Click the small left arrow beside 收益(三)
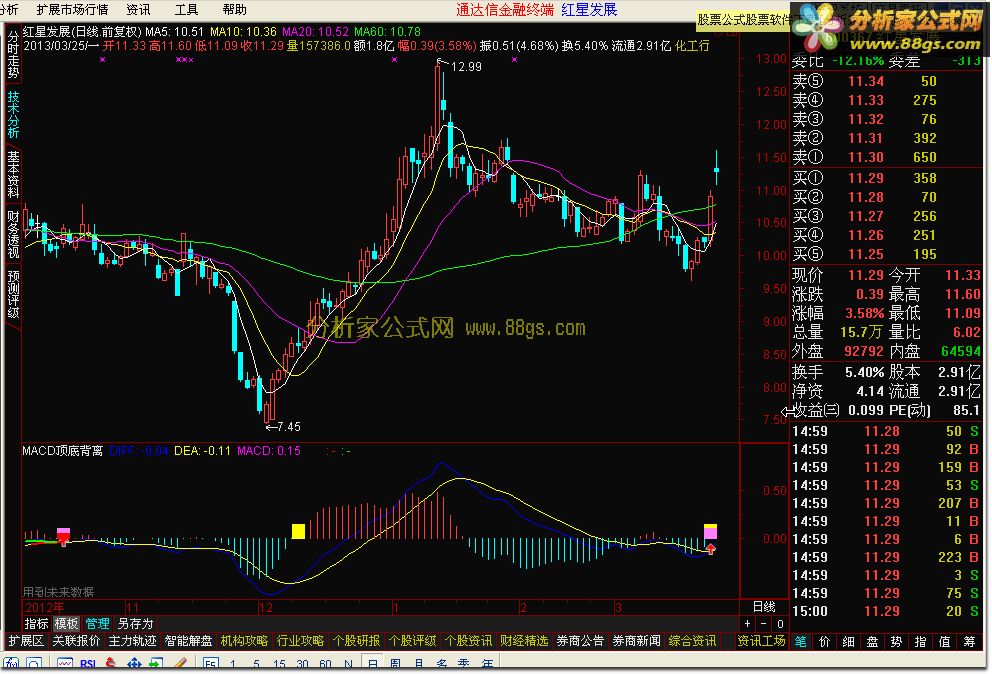992x674 pixels. (786, 411)
